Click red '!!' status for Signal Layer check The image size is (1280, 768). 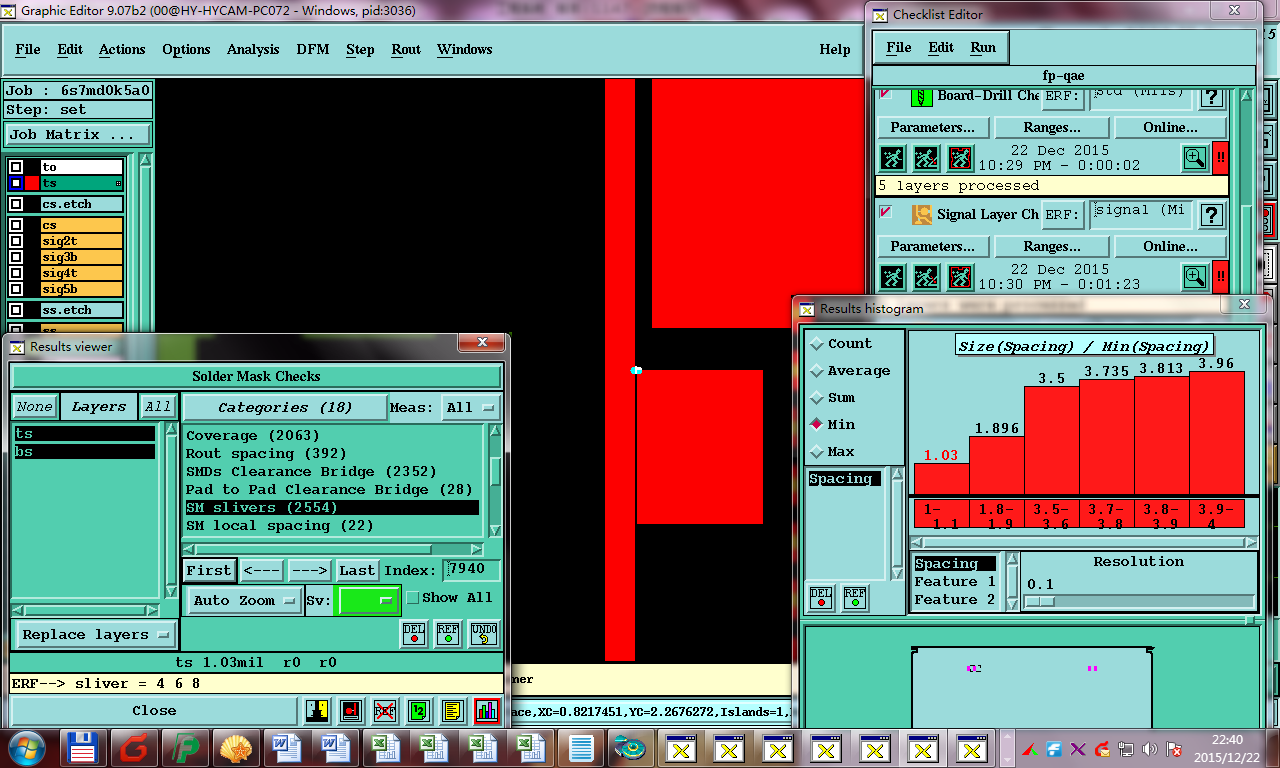[x=1220, y=277]
